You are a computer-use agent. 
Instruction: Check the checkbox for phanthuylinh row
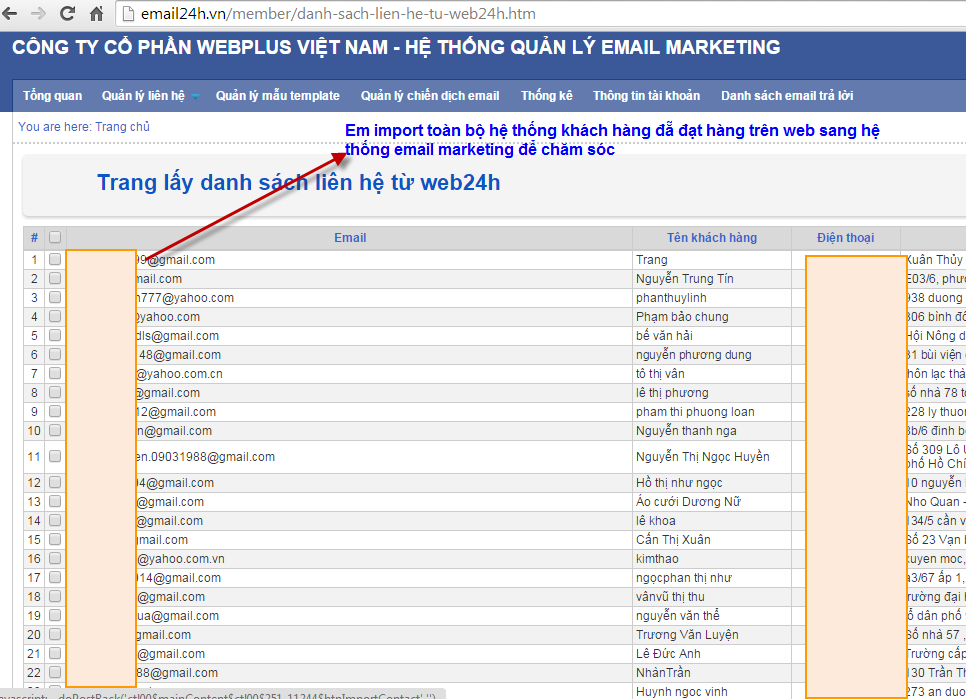tap(55, 297)
